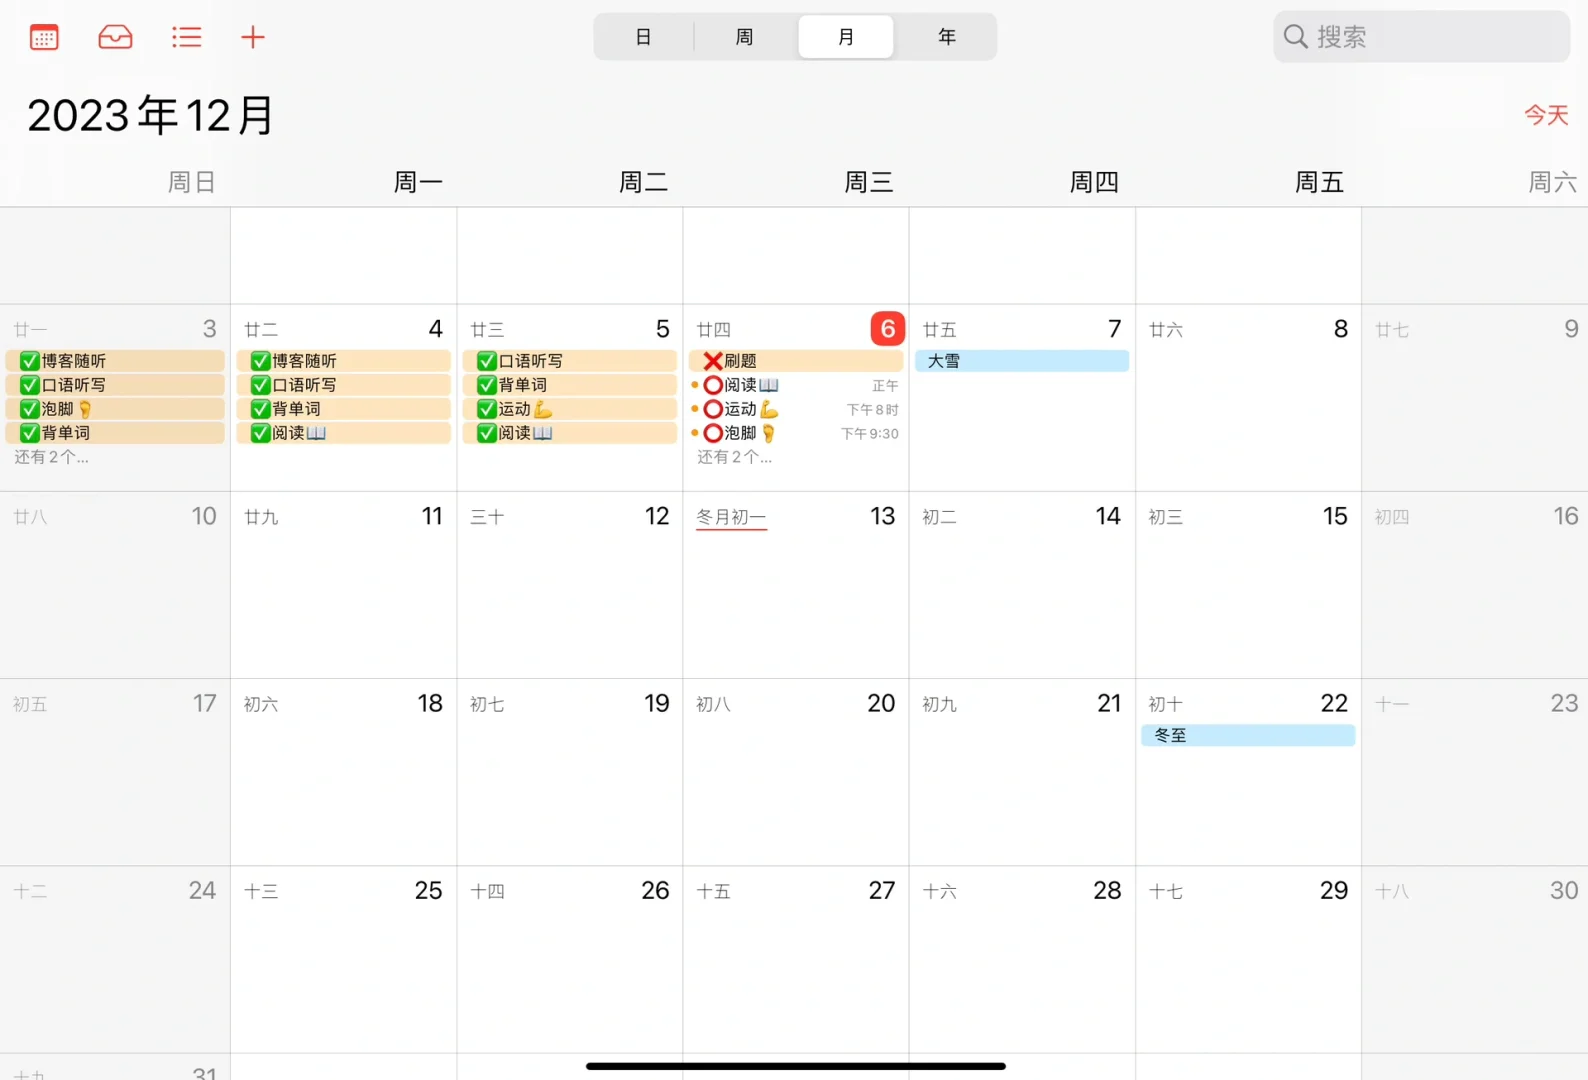Screen dimensions: 1588x1080
Task: Select December 21 day cell
Action: click(x=1022, y=772)
